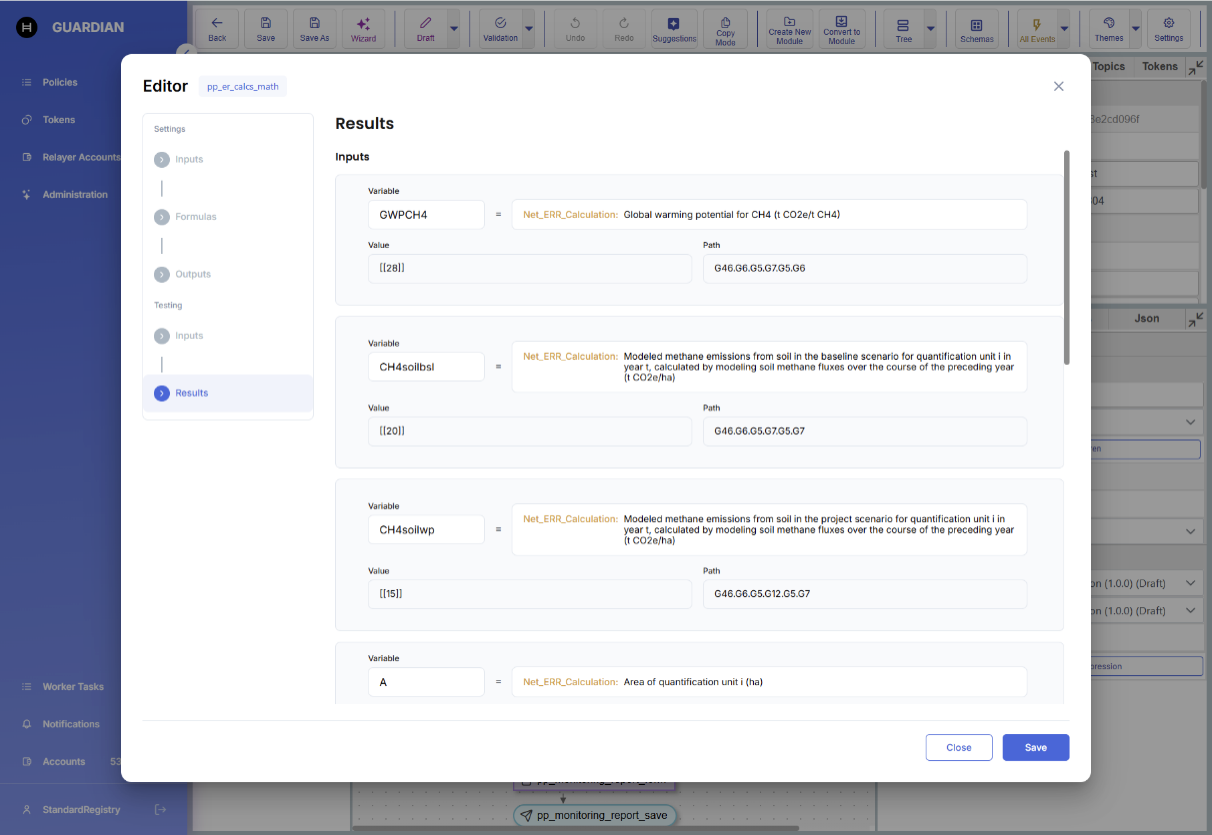This screenshot has height=835, width=1212.
Task: Open Policies in the sidebar
Action: (x=60, y=82)
